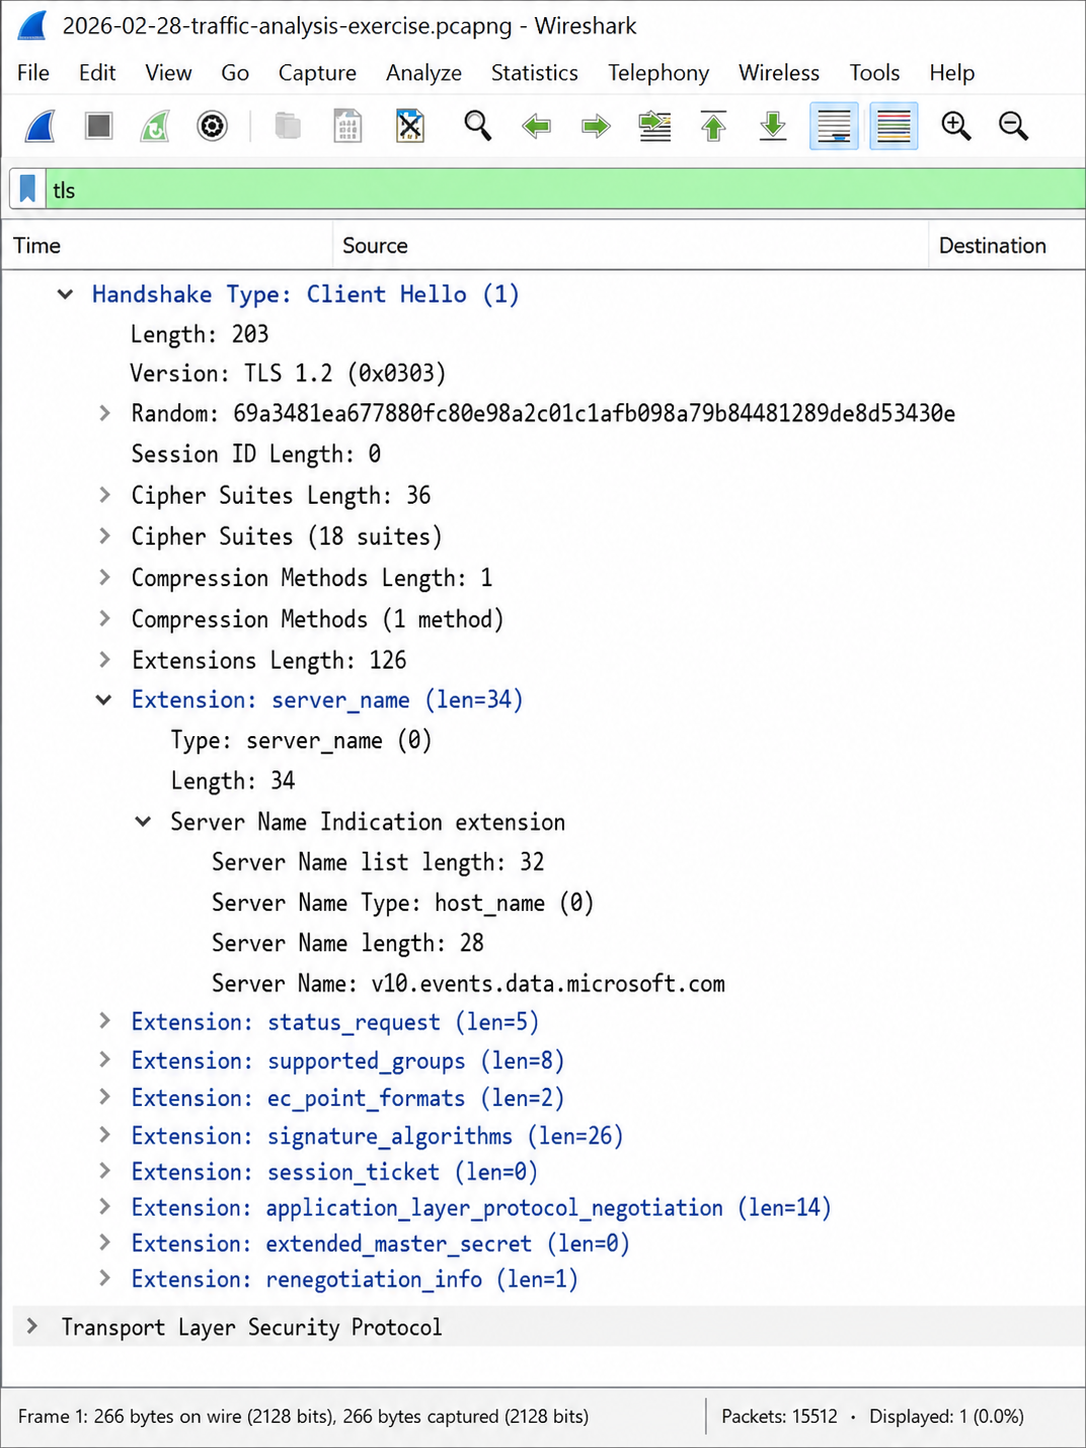
Task: Zoom in main window text
Action: 956,126
